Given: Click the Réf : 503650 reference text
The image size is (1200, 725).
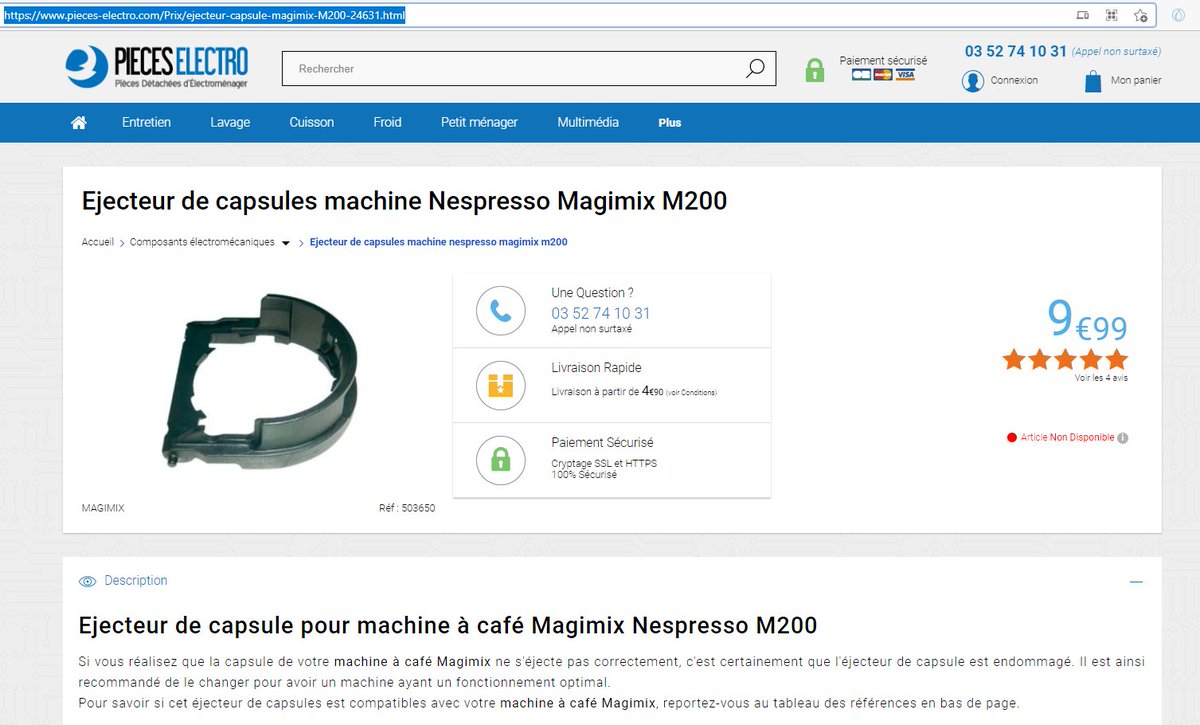Looking at the screenshot, I should click(407, 508).
